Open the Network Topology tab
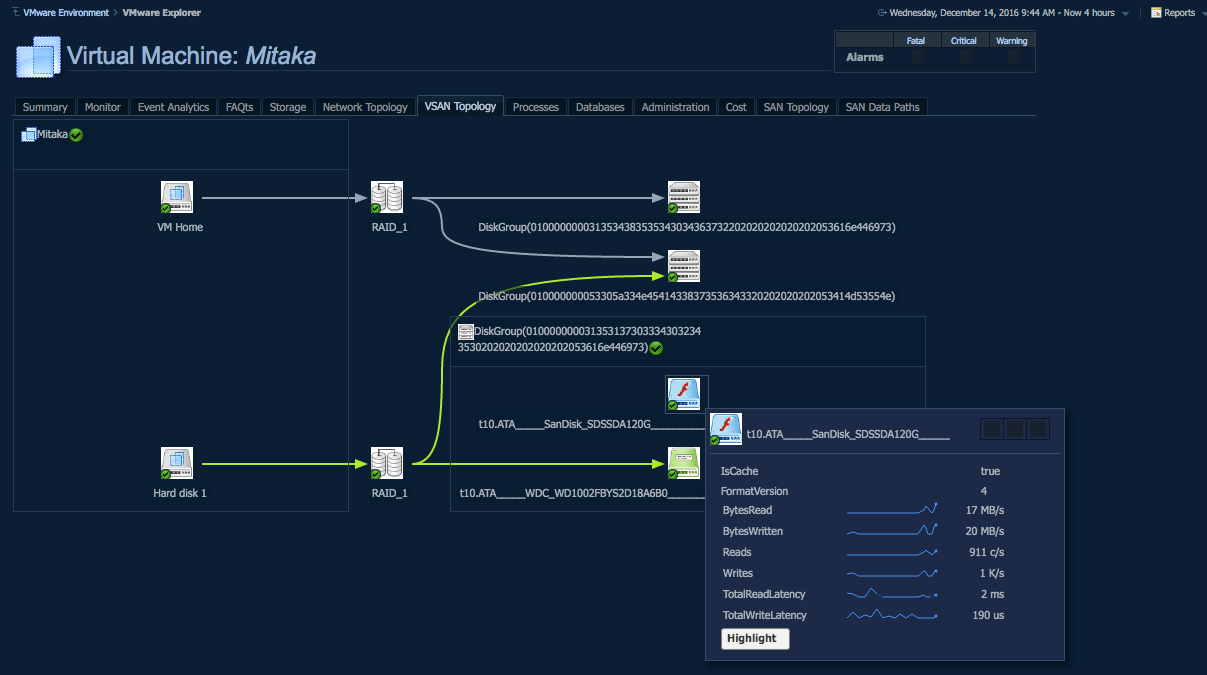Image resolution: width=1207 pixels, height=675 pixels. click(365, 107)
